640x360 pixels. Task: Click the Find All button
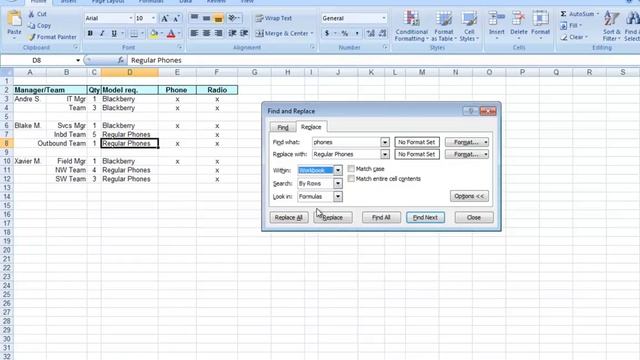(381, 218)
